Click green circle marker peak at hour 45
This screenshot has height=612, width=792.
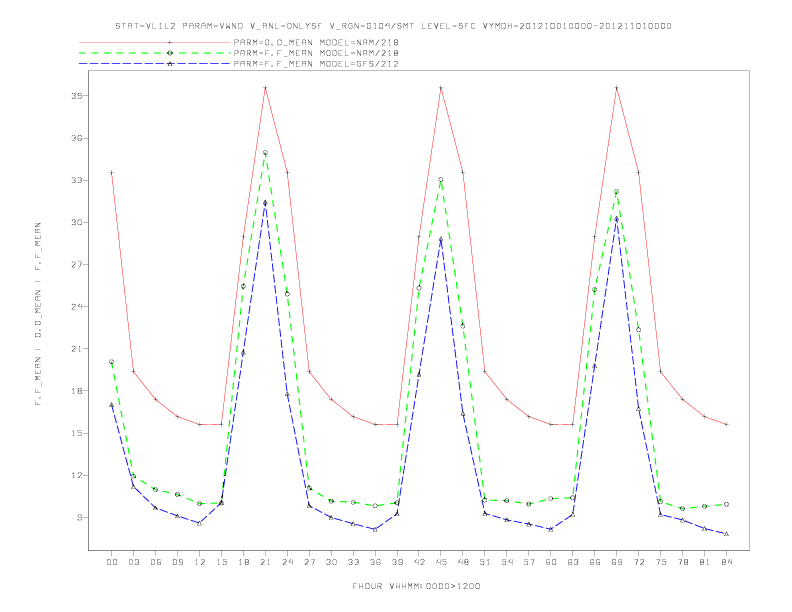[441, 180]
